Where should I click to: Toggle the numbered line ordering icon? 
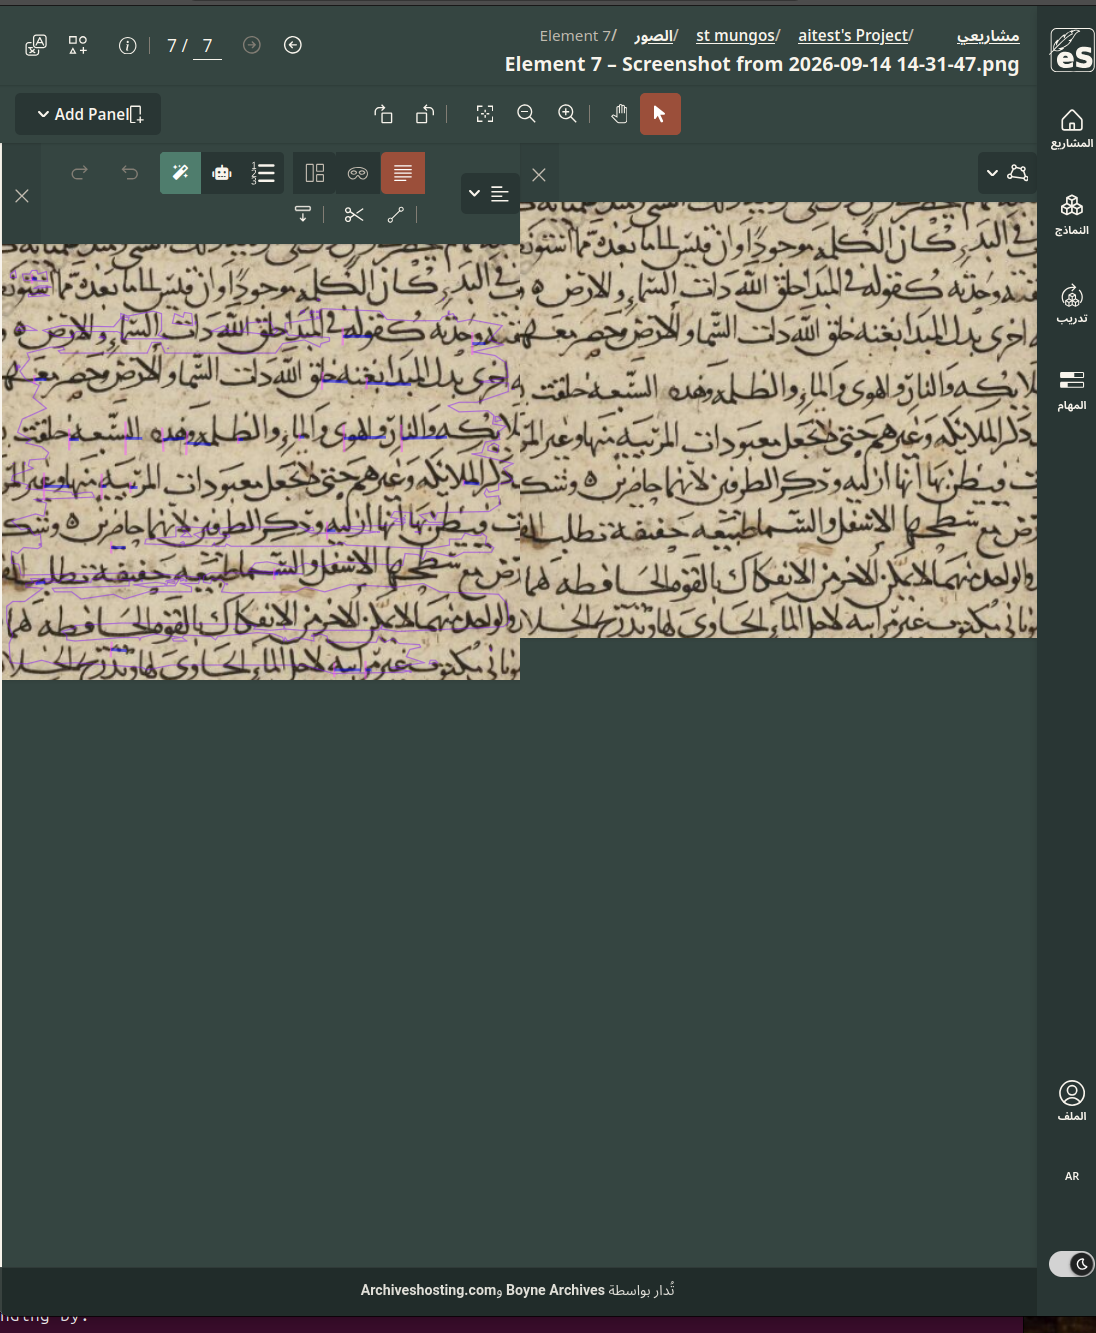click(263, 173)
